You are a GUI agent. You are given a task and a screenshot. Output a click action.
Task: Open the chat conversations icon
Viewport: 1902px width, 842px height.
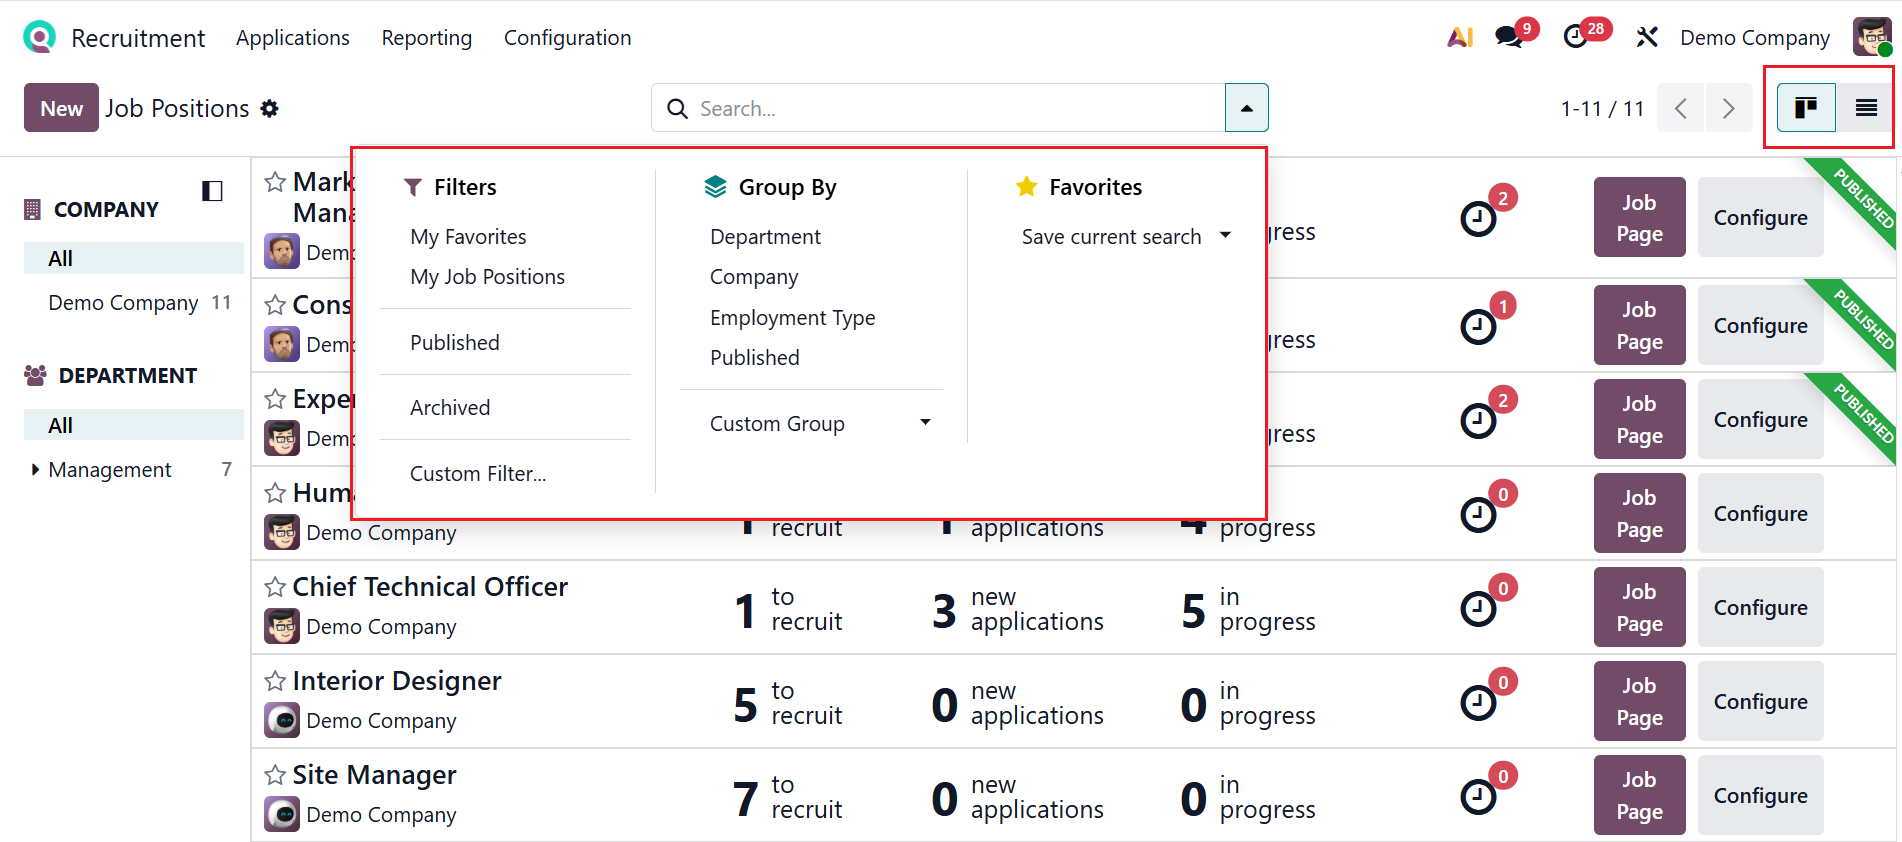pyautogui.click(x=1509, y=38)
